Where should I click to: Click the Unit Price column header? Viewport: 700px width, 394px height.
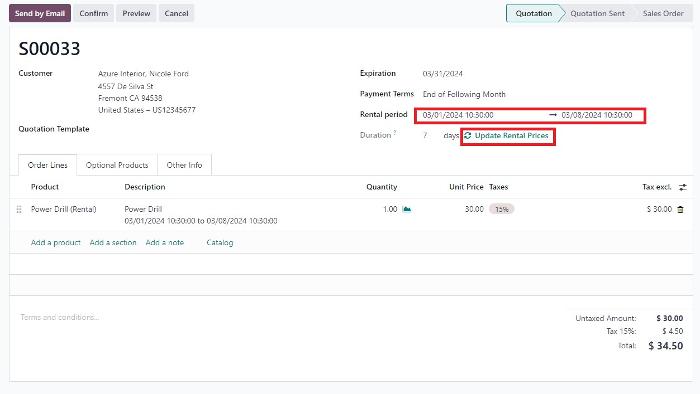click(466, 187)
